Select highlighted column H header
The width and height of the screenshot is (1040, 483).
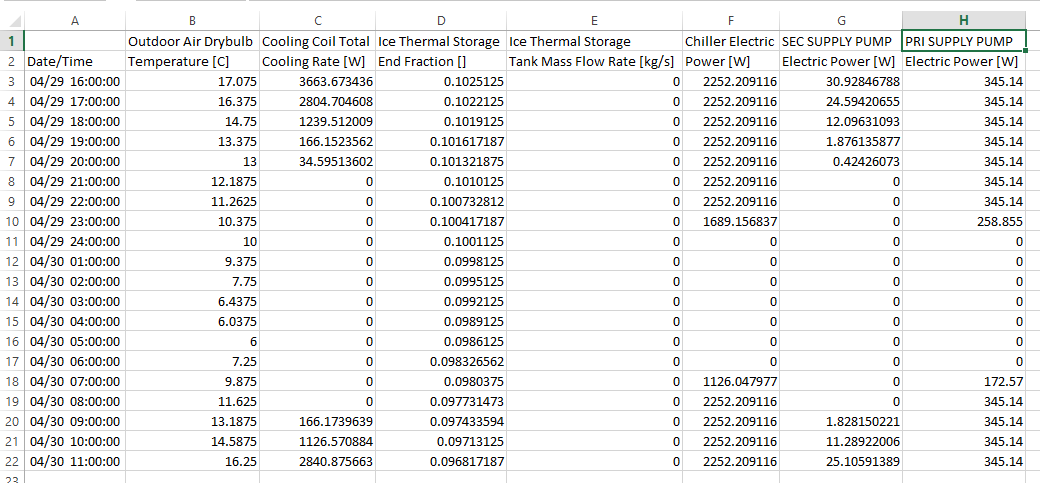coord(964,21)
